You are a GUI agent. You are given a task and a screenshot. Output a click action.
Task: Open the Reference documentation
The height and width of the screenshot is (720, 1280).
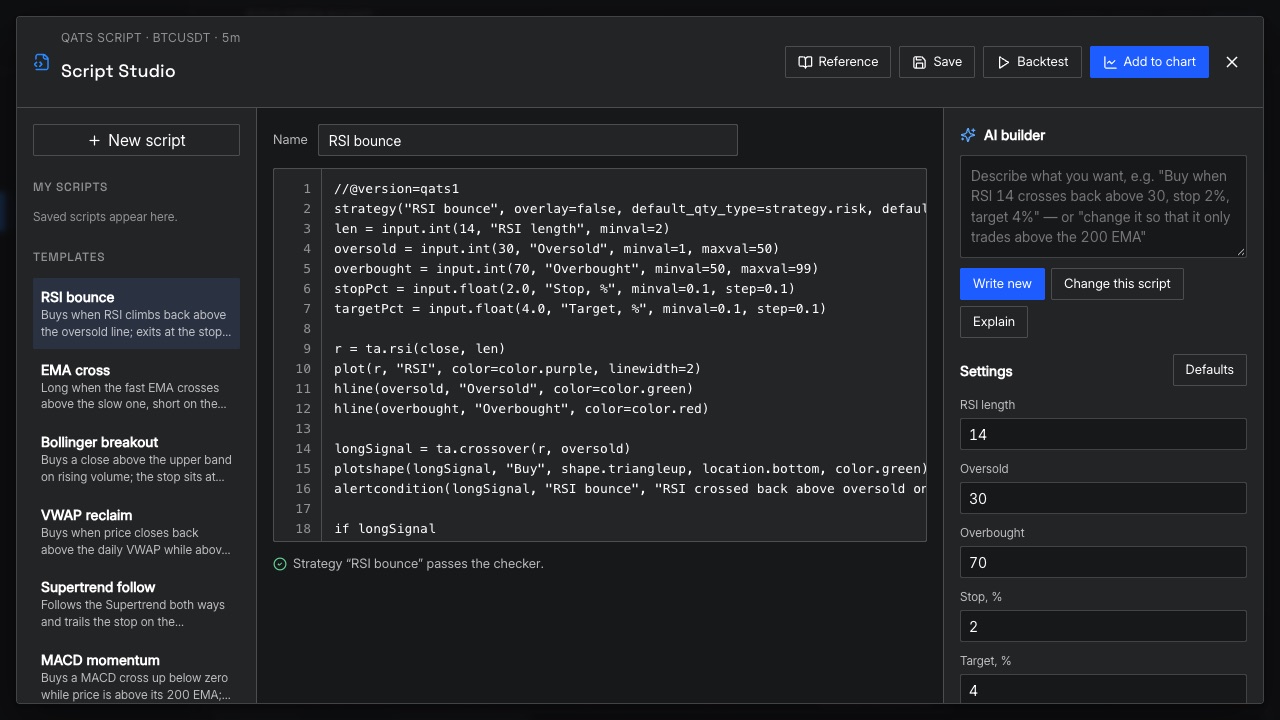coord(838,62)
